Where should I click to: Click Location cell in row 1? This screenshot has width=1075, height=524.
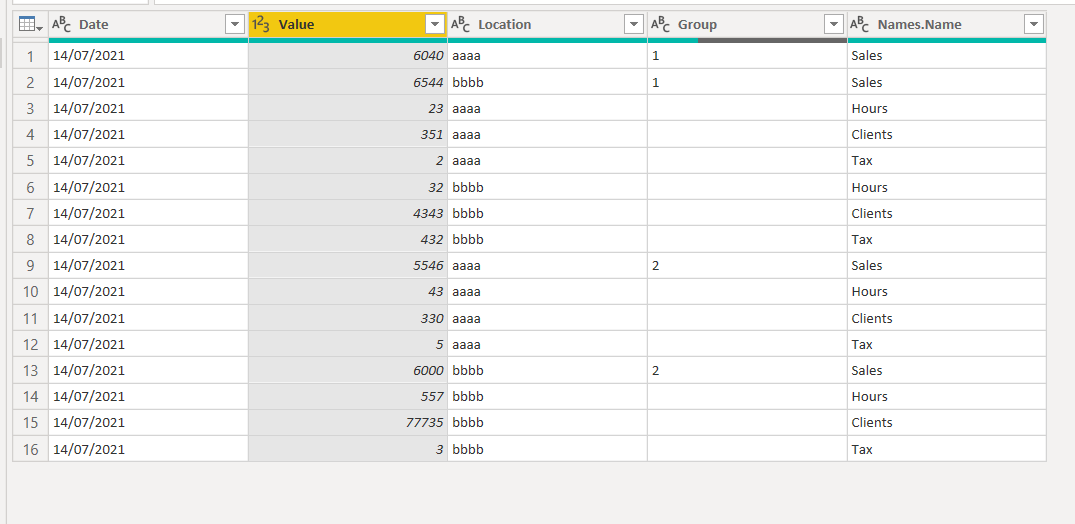point(547,56)
